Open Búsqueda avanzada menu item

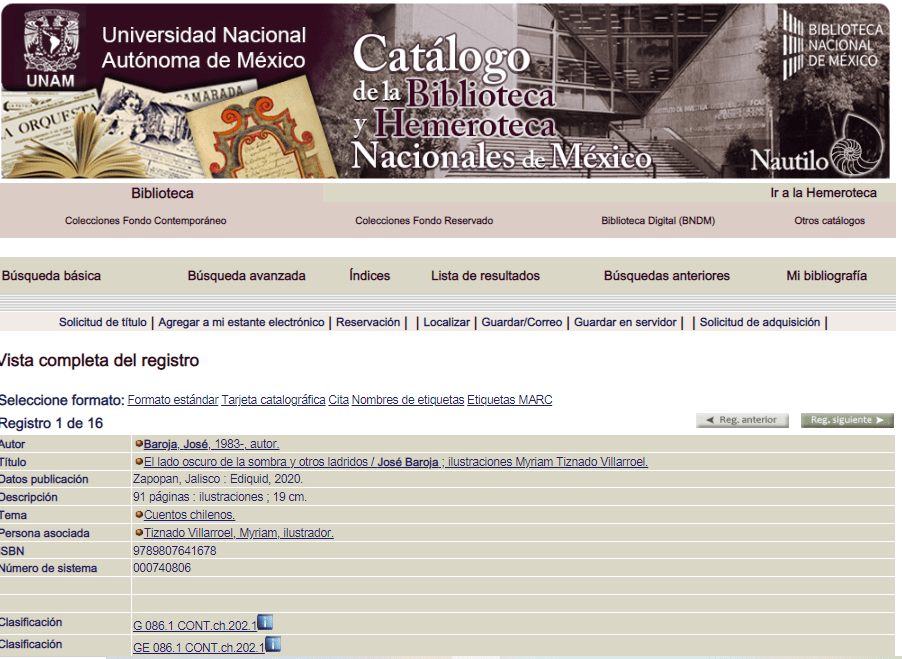(x=246, y=276)
